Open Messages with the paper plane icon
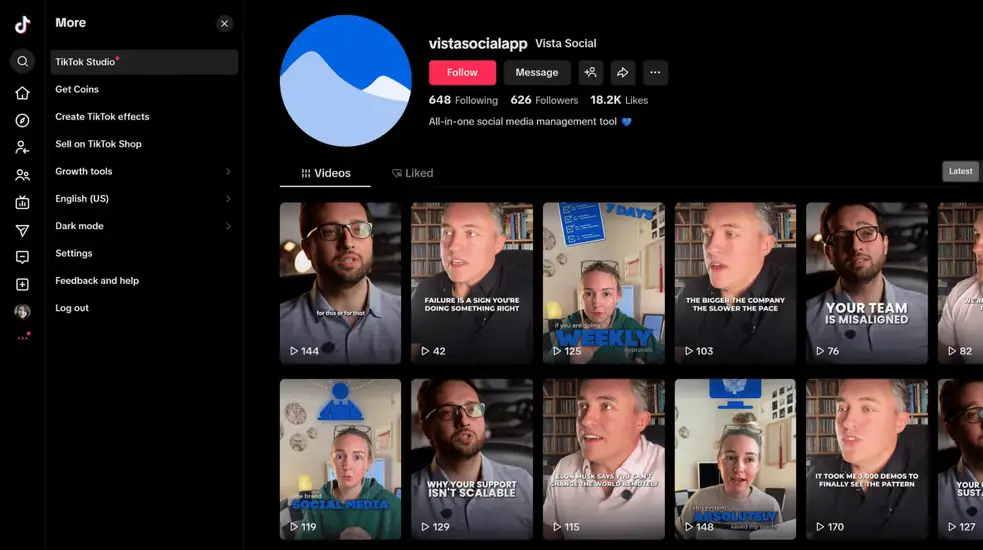 pos(22,230)
